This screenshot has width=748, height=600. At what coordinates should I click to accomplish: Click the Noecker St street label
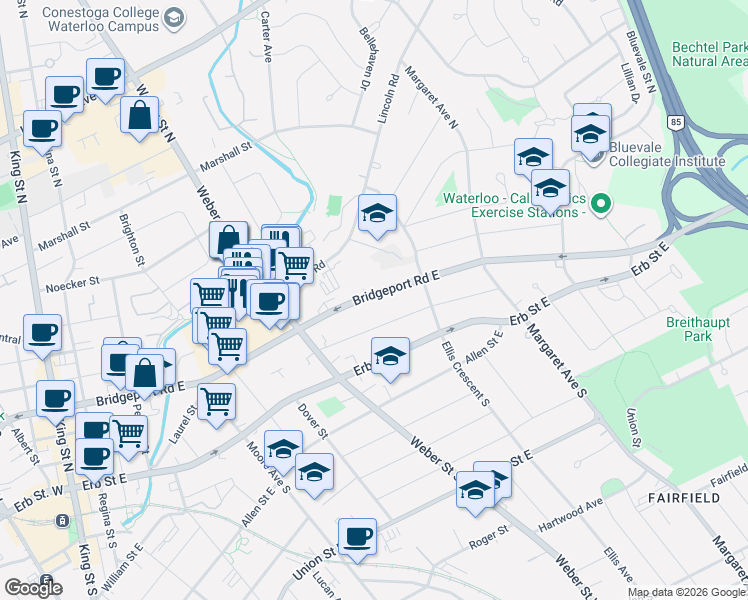[x=73, y=284]
